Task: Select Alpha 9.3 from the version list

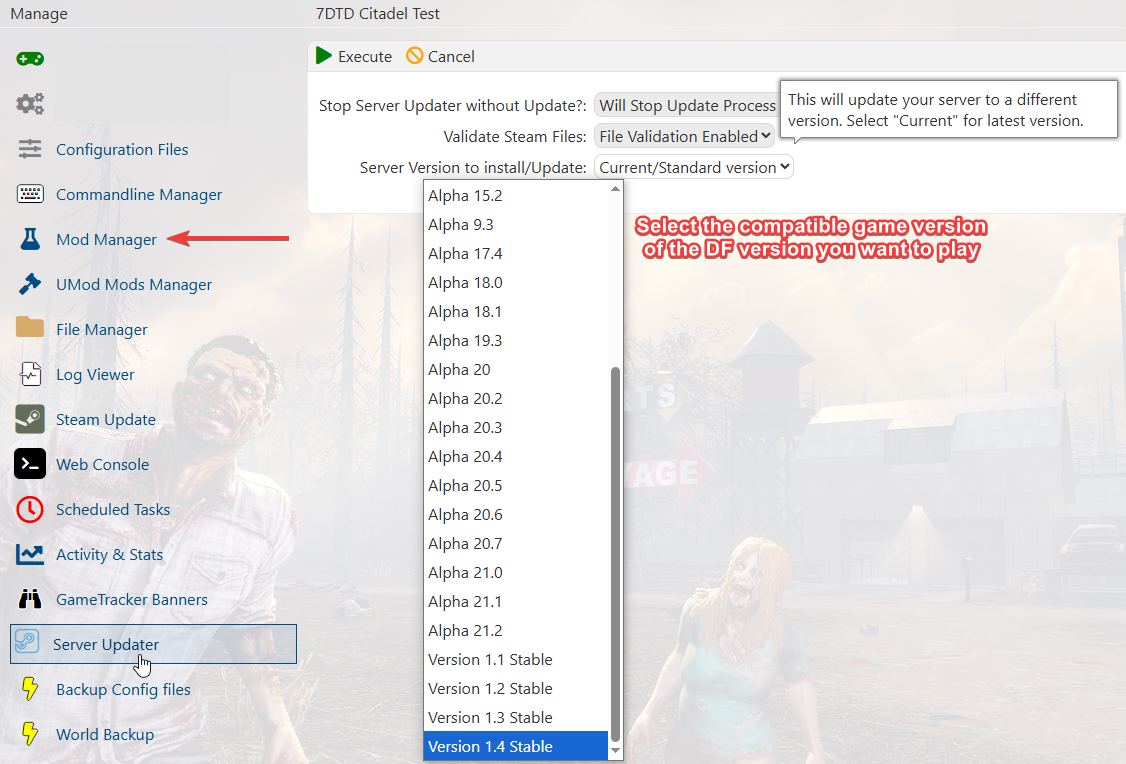Action: click(x=516, y=225)
